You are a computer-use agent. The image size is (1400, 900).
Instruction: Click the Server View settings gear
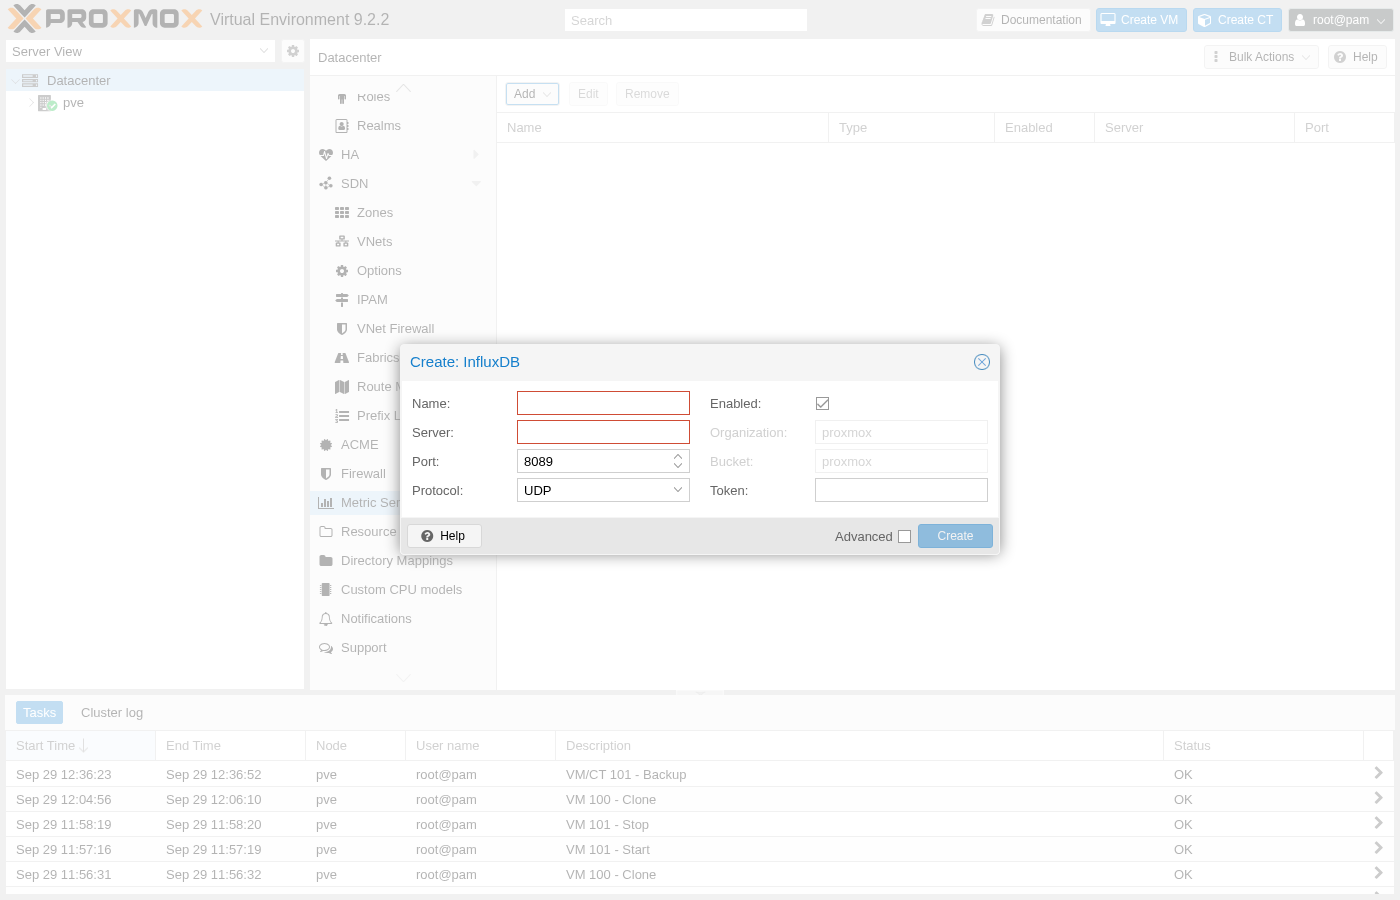[x=293, y=51]
